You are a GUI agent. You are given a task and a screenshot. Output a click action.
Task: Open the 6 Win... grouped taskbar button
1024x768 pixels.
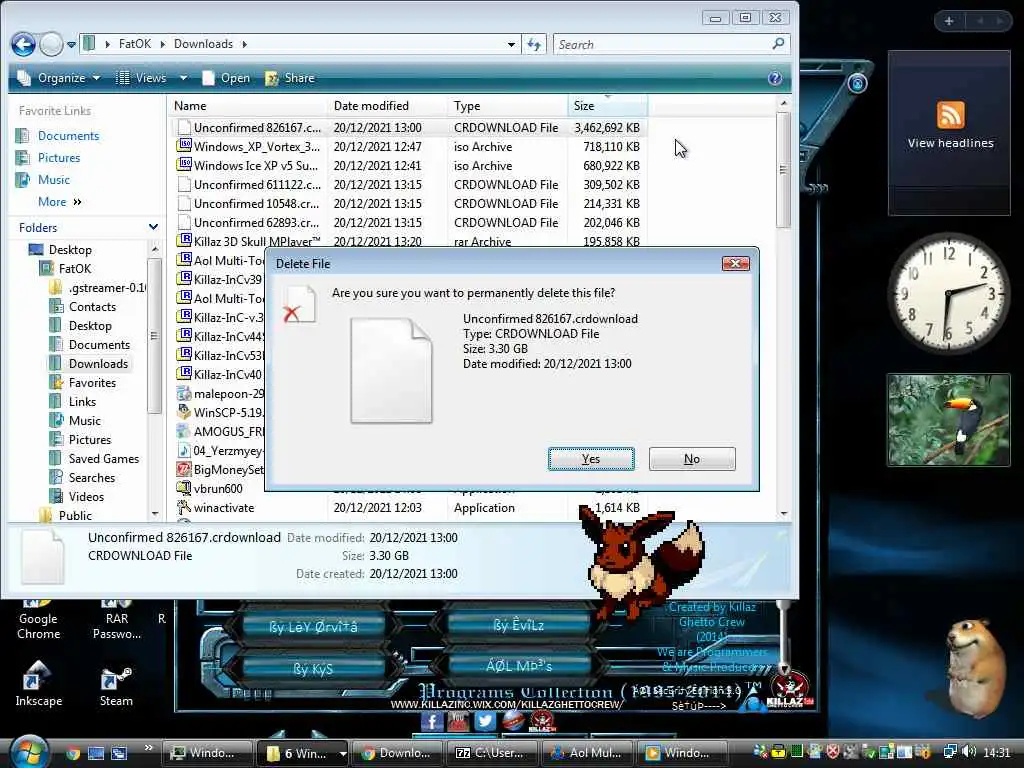(x=302, y=753)
